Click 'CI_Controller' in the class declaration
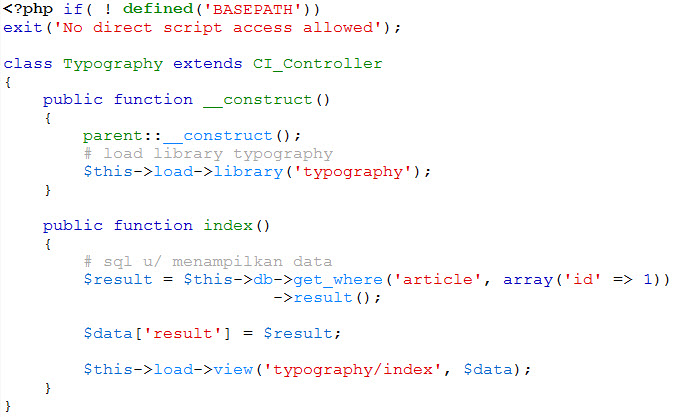The width and height of the screenshot is (674, 417). pyautogui.click(x=317, y=64)
